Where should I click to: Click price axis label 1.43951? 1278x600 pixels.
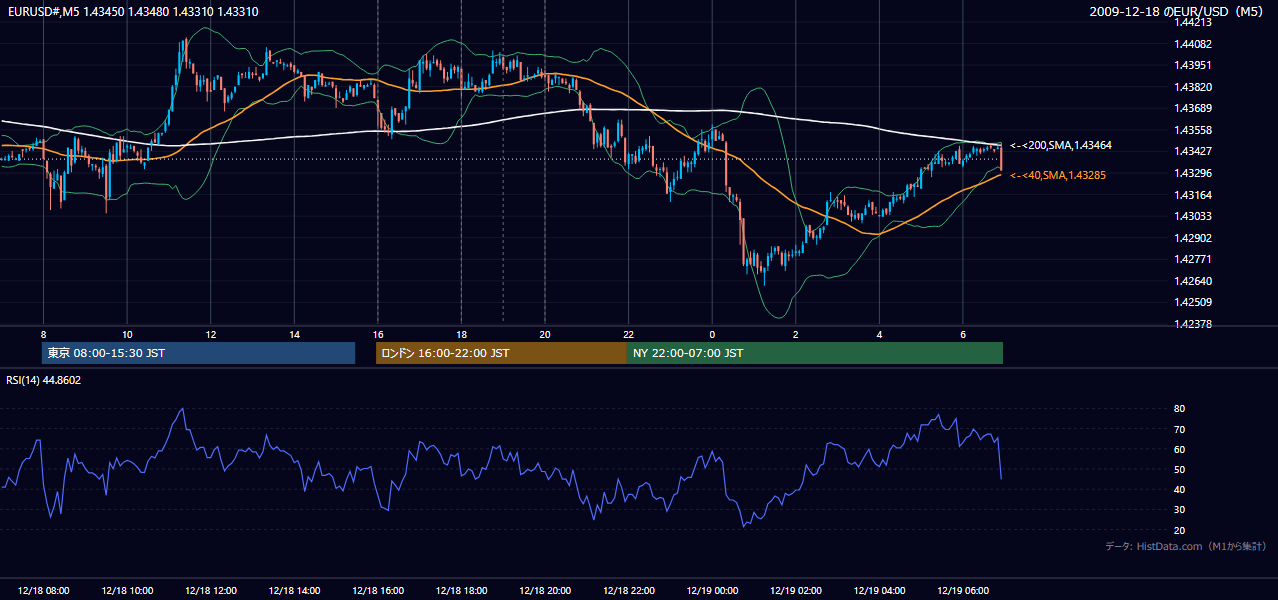1193,65
